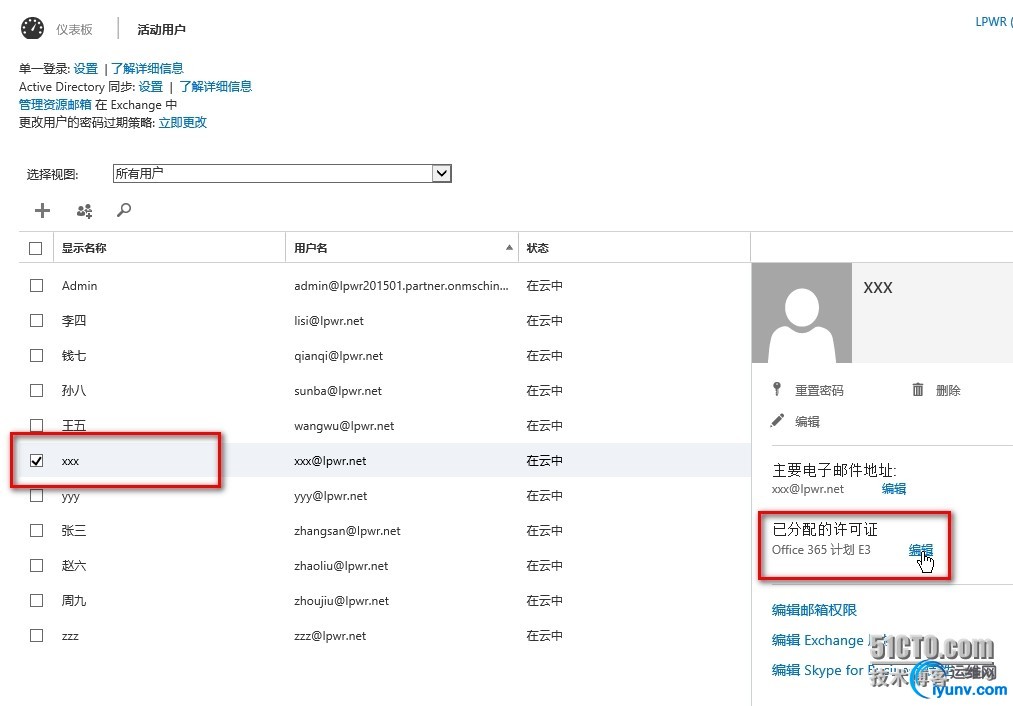Open the 仪表板 tab
Screen dimensions: 1013x706
click(x=74, y=30)
